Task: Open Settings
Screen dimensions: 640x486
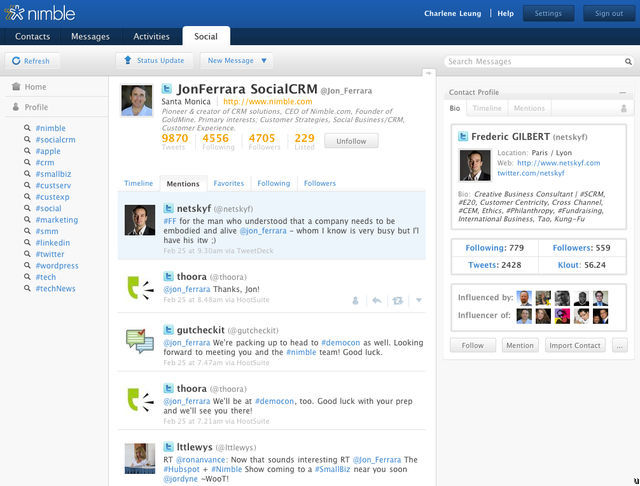Action: click(548, 13)
